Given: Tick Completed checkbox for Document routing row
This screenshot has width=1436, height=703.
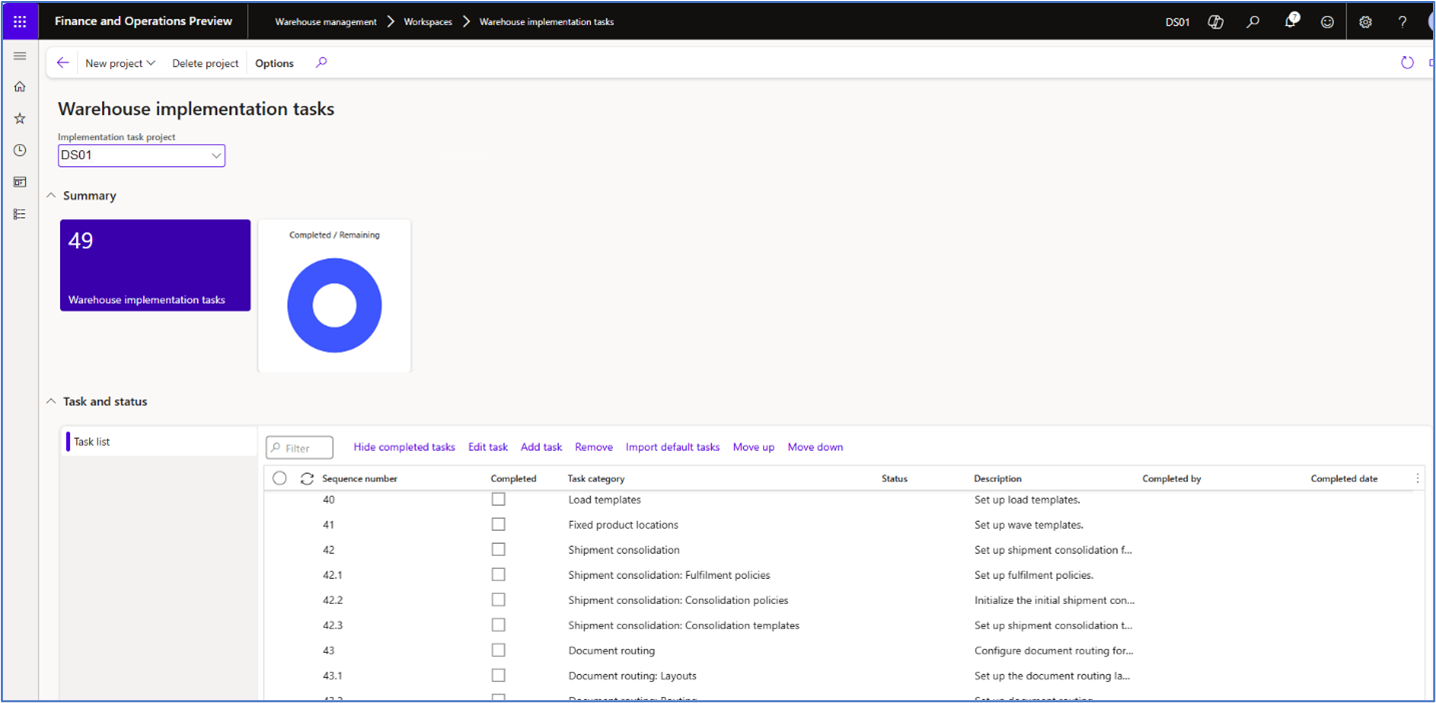Looking at the screenshot, I should point(498,650).
